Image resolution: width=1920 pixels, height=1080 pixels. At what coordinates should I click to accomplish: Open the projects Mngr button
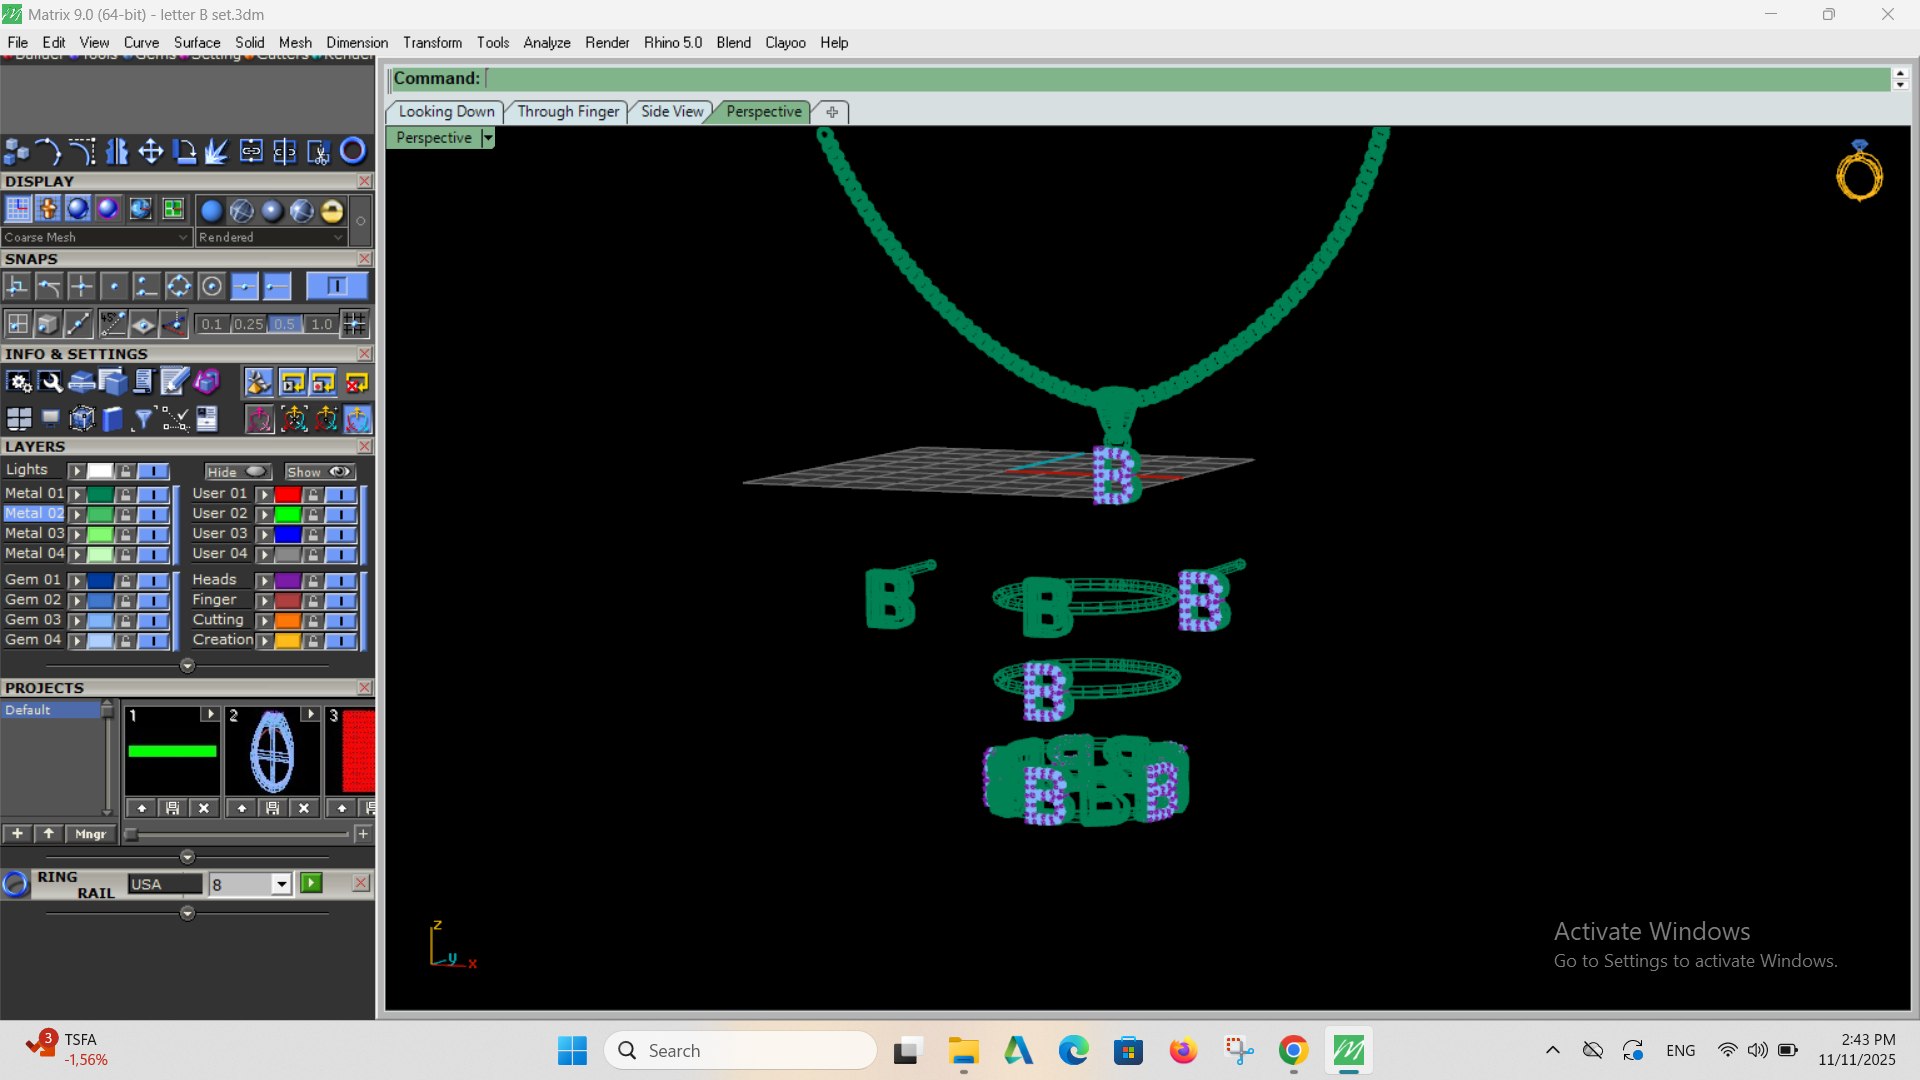tap(90, 834)
